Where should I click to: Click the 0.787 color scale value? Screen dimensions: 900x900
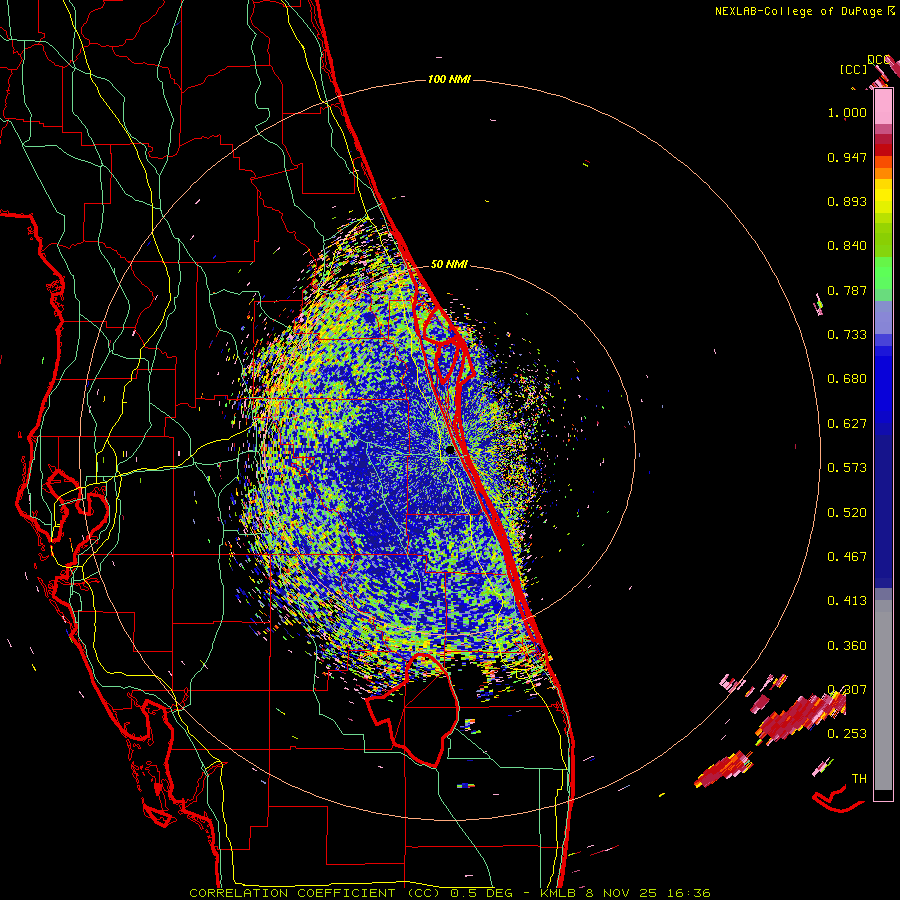coord(847,290)
